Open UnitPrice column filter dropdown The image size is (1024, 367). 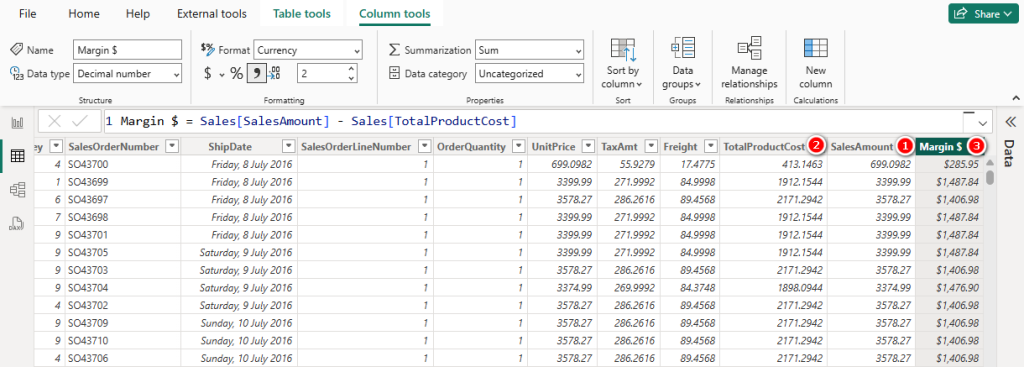coord(588,146)
